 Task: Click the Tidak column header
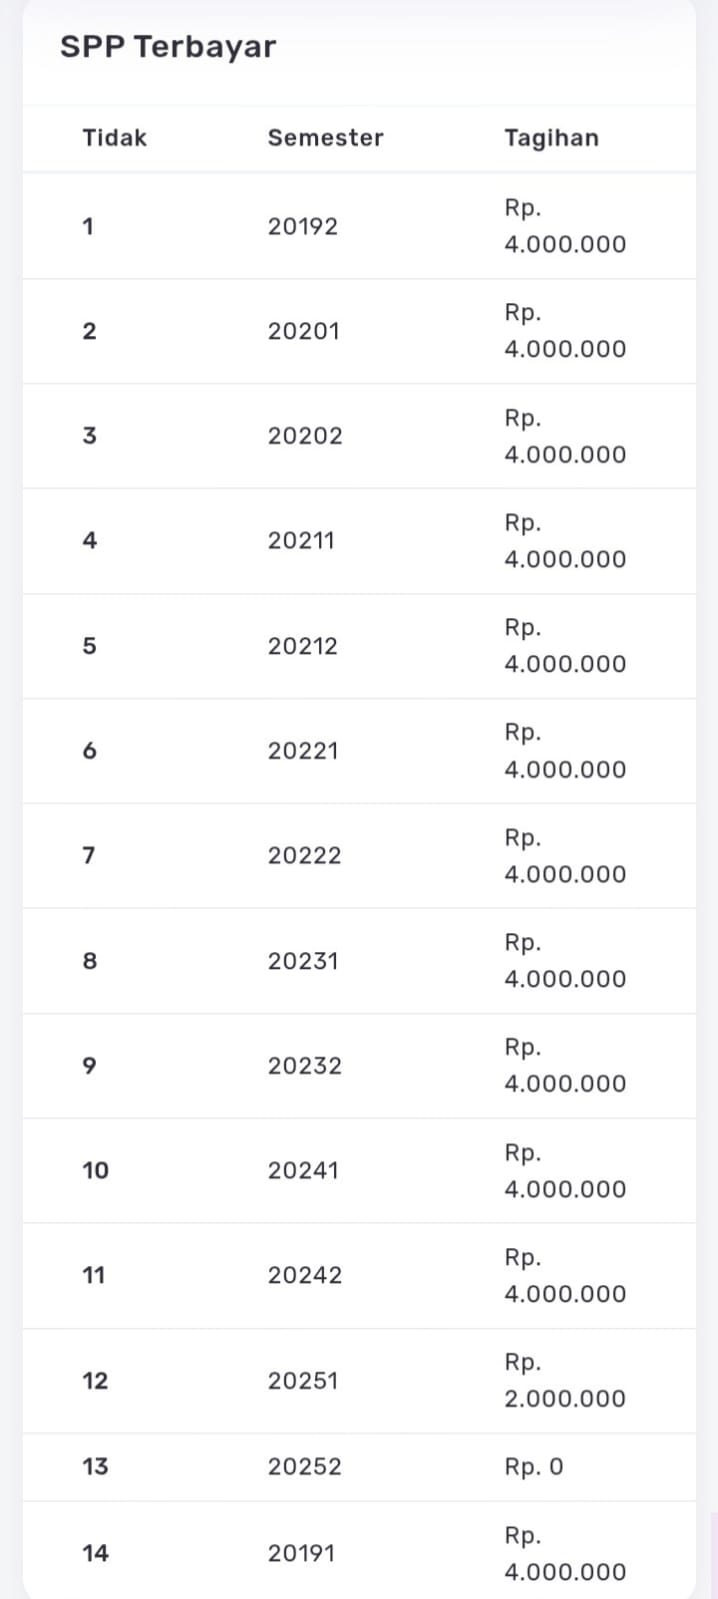[x=114, y=138]
